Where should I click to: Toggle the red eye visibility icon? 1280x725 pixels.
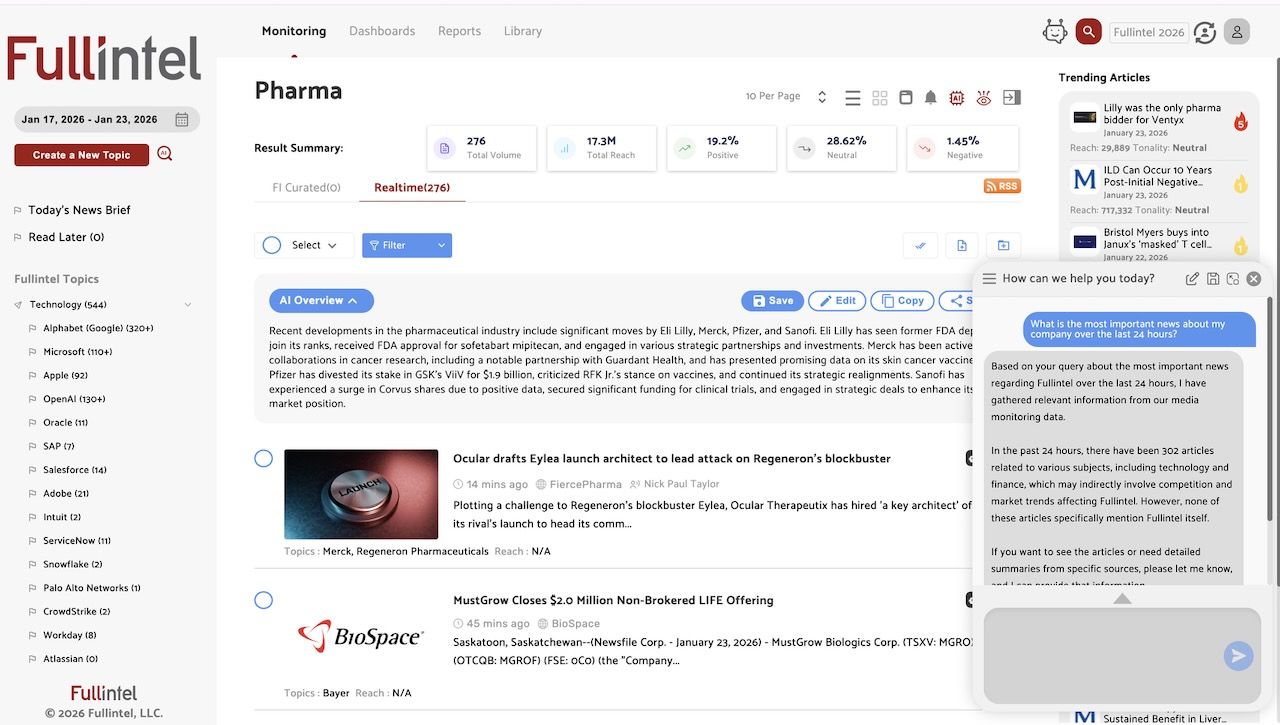pos(984,97)
